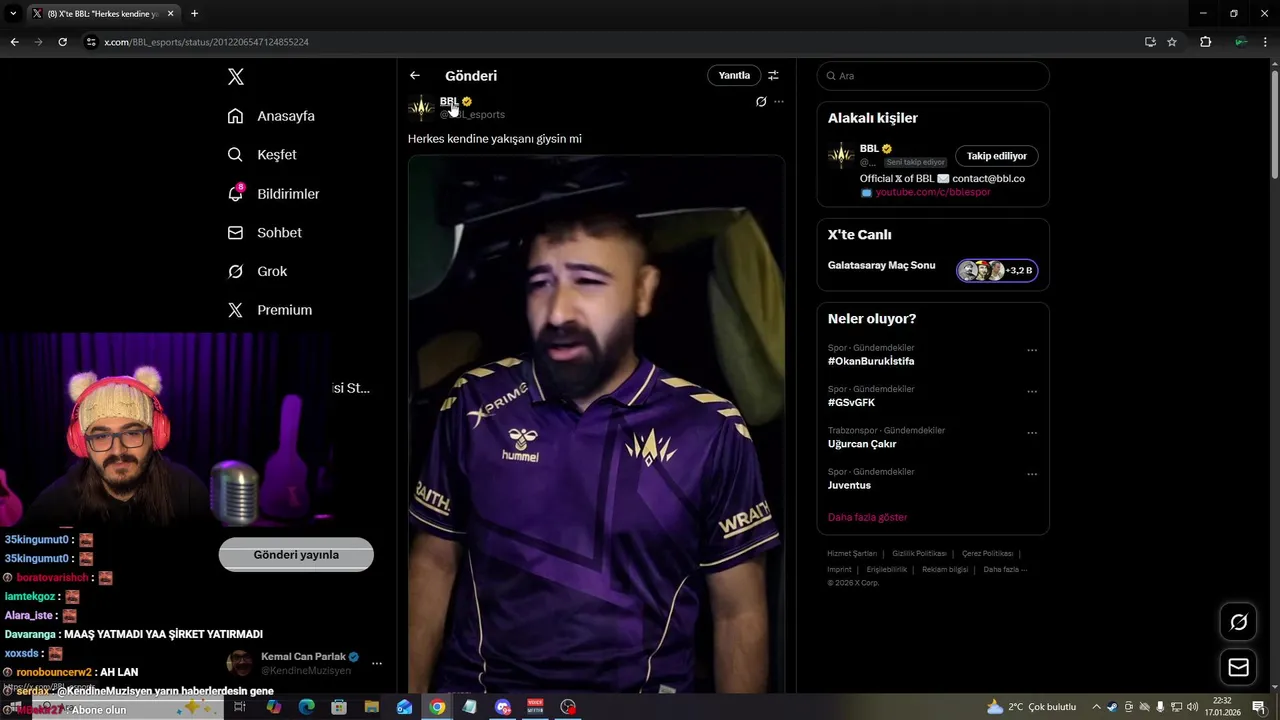Click the site info icon in address bar
1280x720 pixels.
(91, 42)
